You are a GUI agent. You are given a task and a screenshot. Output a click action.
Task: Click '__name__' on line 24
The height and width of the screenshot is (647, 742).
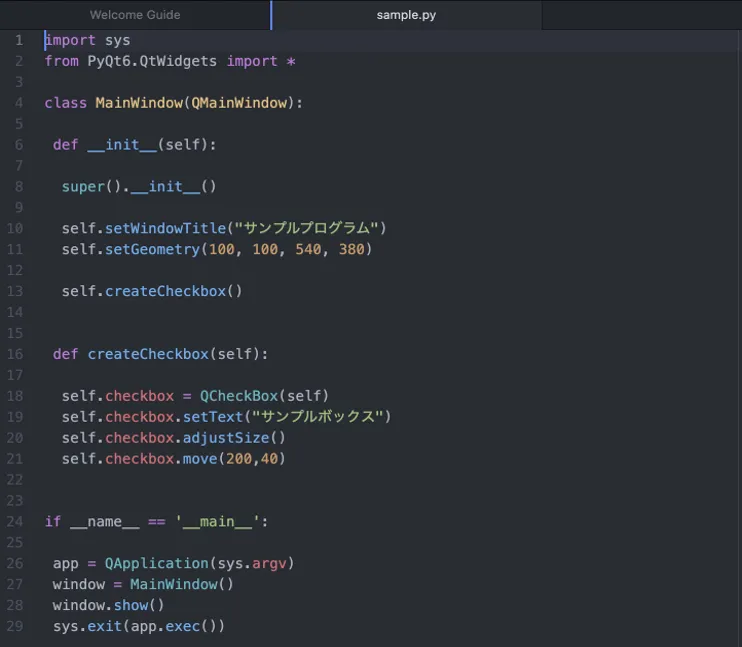click(x=105, y=522)
